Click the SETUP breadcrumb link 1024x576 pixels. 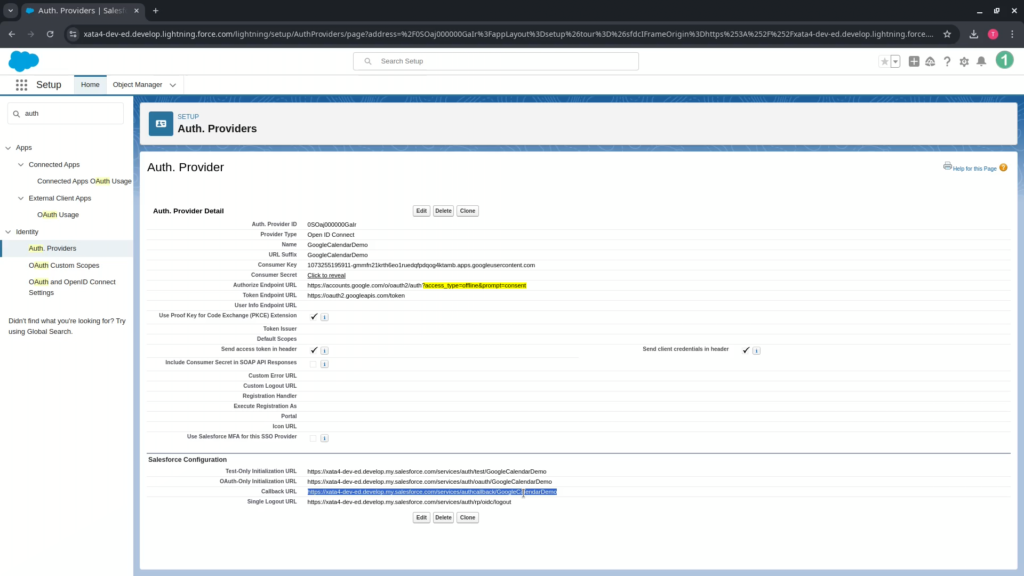coord(188,117)
